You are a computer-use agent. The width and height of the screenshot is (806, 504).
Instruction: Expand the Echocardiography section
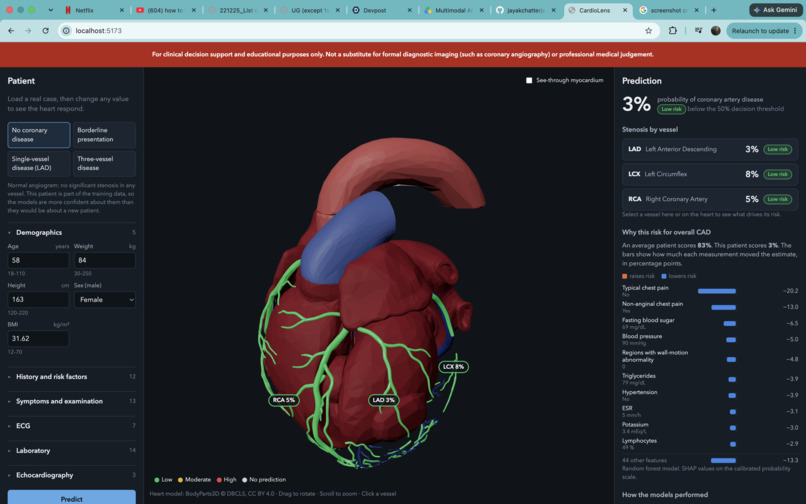click(71, 475)
